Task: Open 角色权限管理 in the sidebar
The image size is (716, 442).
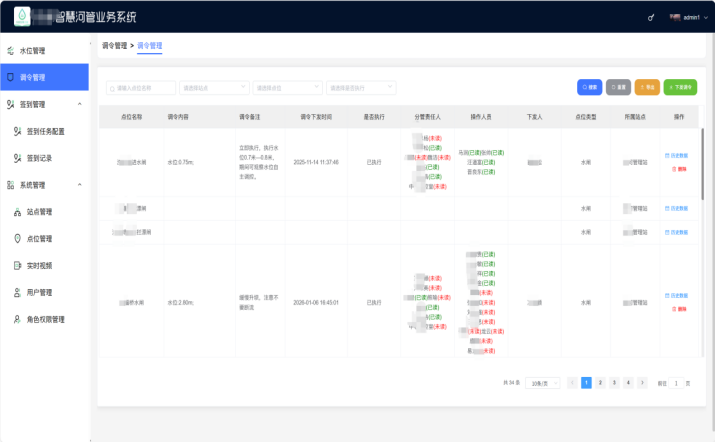Action: [45, 320]
